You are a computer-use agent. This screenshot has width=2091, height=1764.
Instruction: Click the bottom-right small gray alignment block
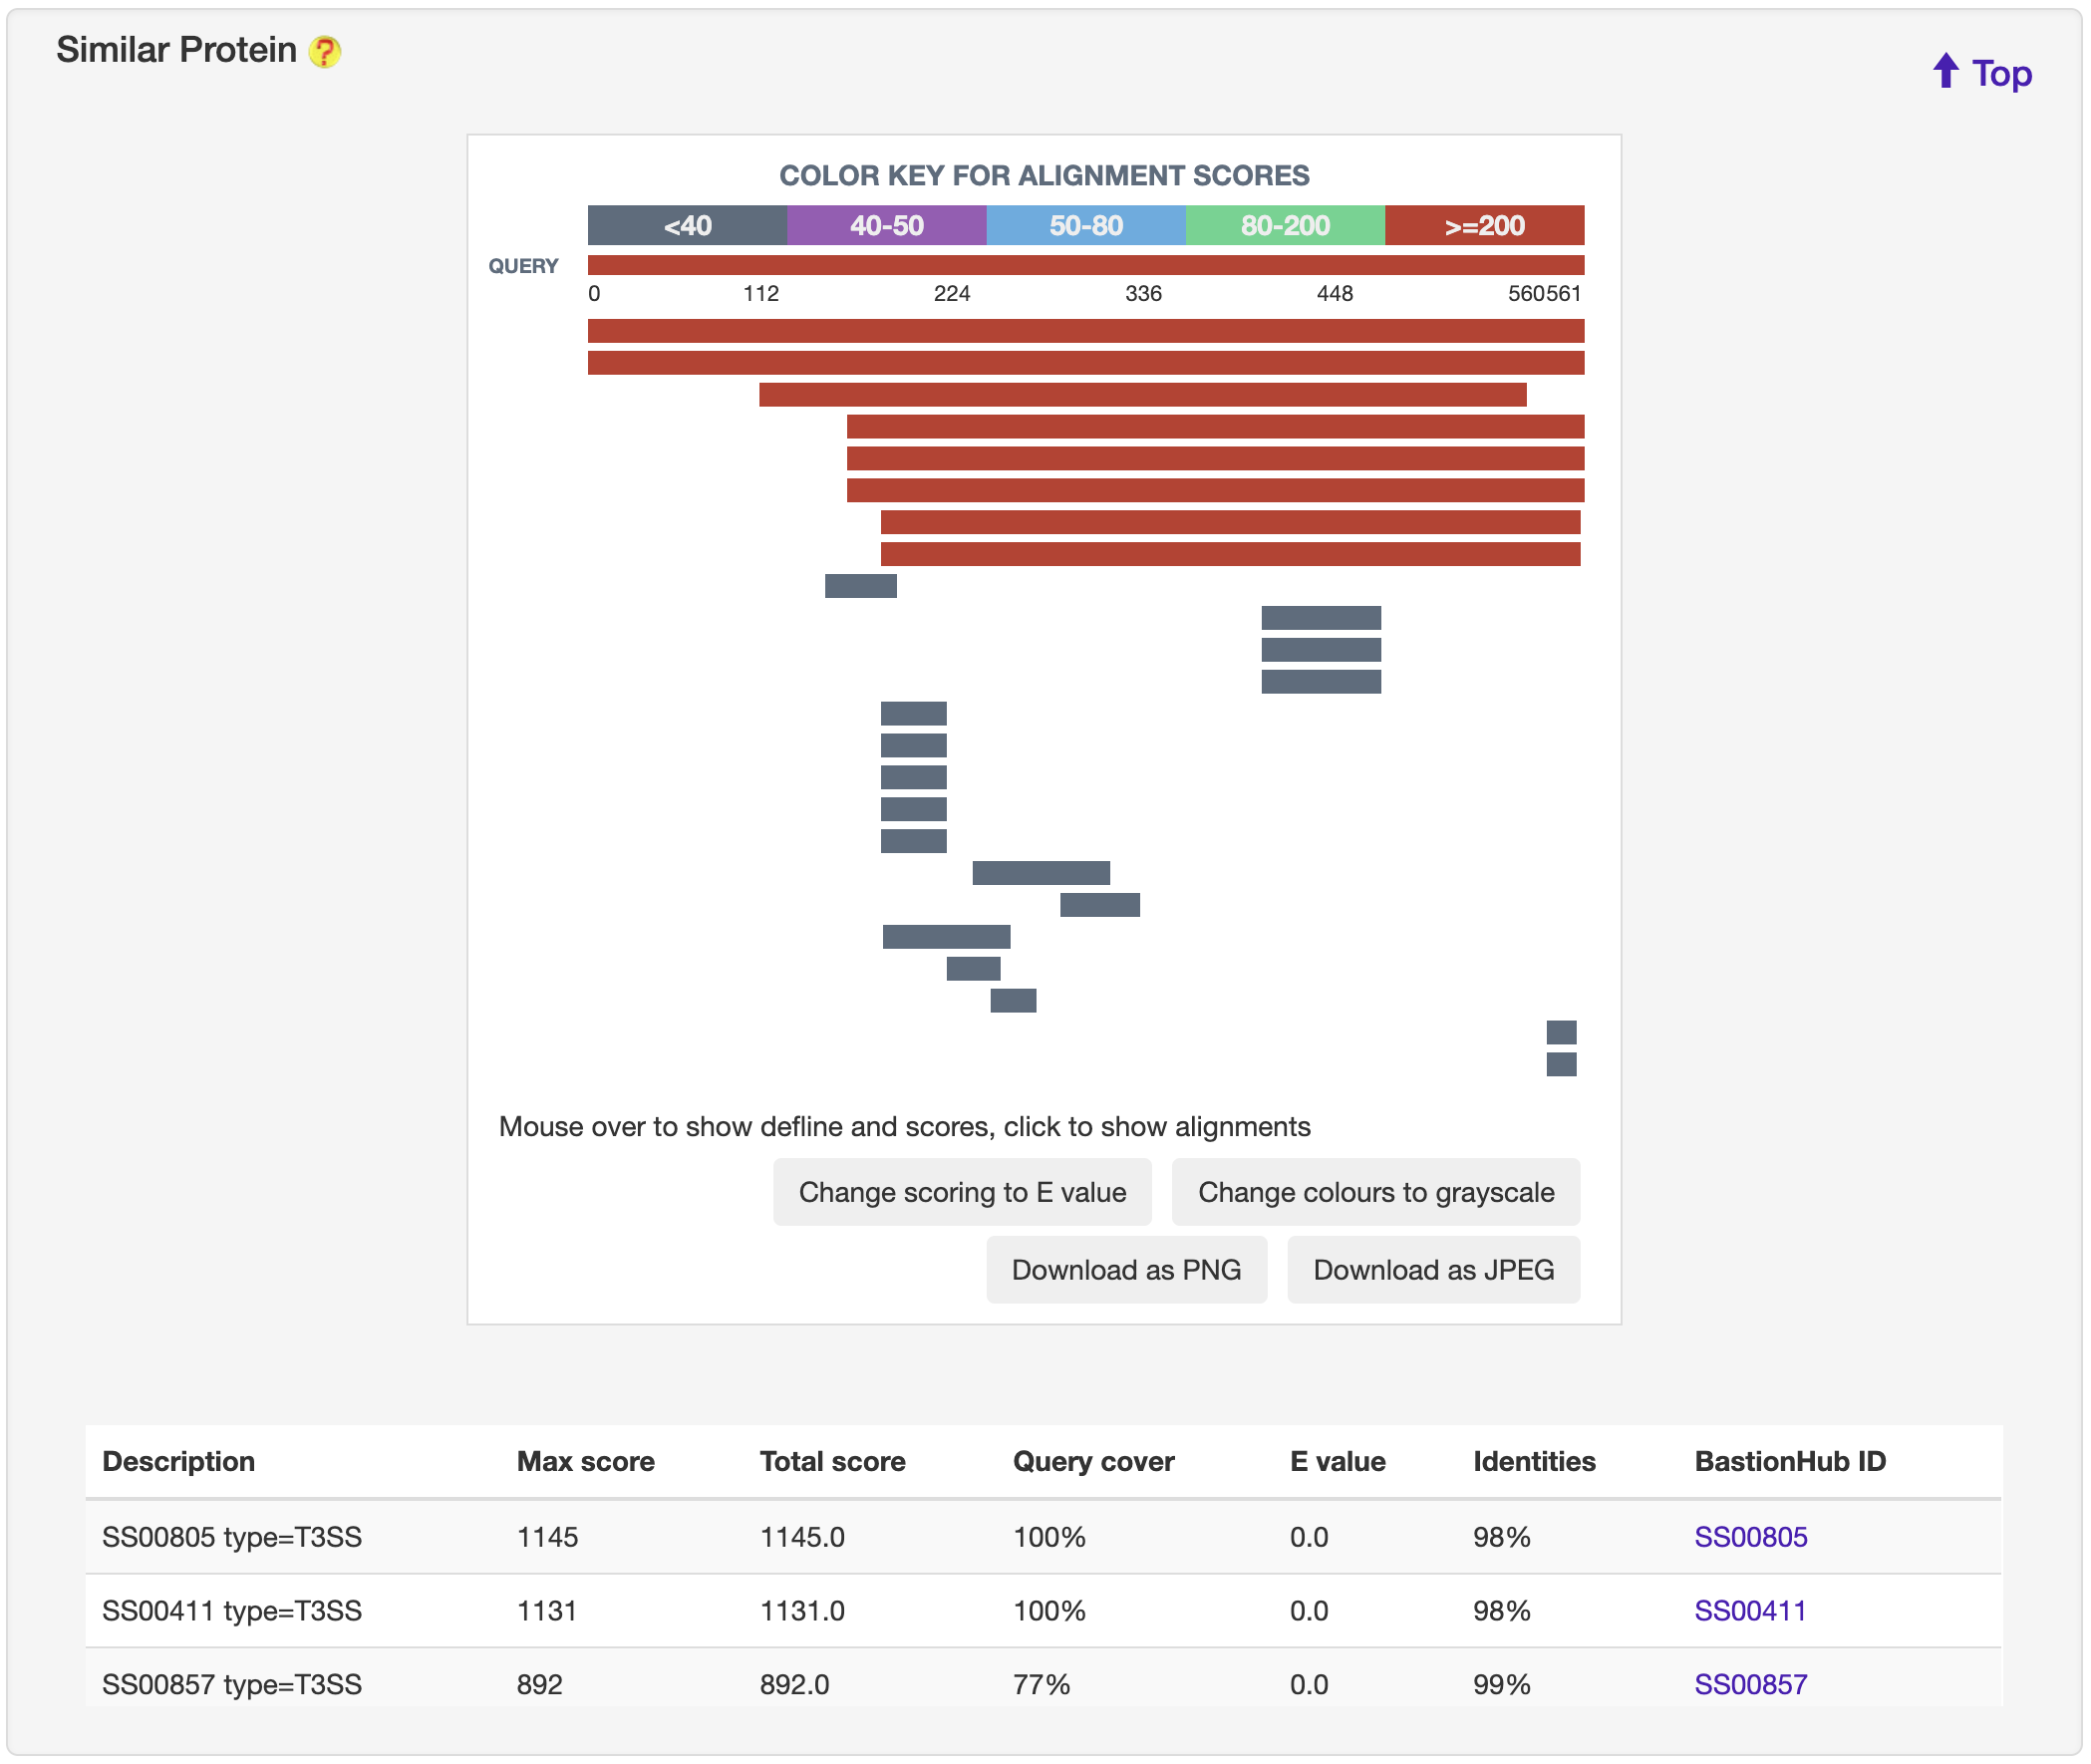[1561, 1064]
